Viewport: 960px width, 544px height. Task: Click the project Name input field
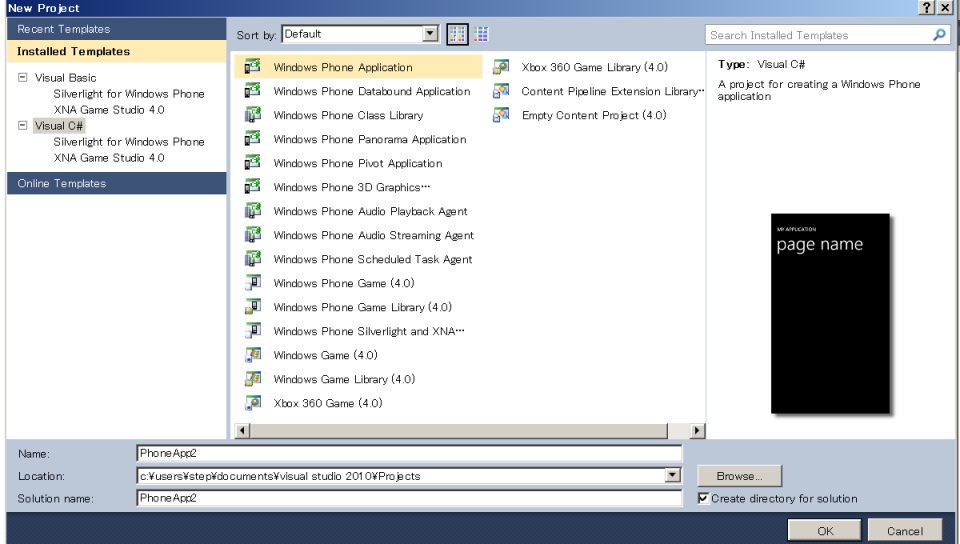tap(409, 453)
